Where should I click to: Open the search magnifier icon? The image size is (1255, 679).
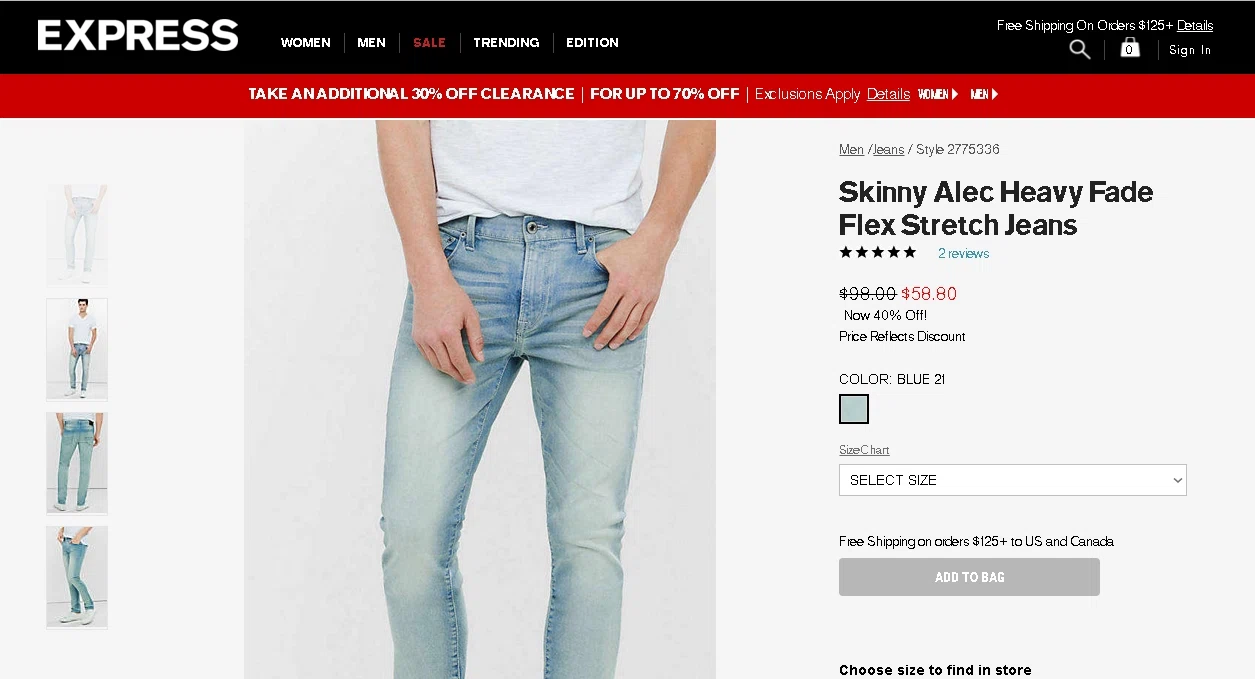click(x=1080, y=49)
